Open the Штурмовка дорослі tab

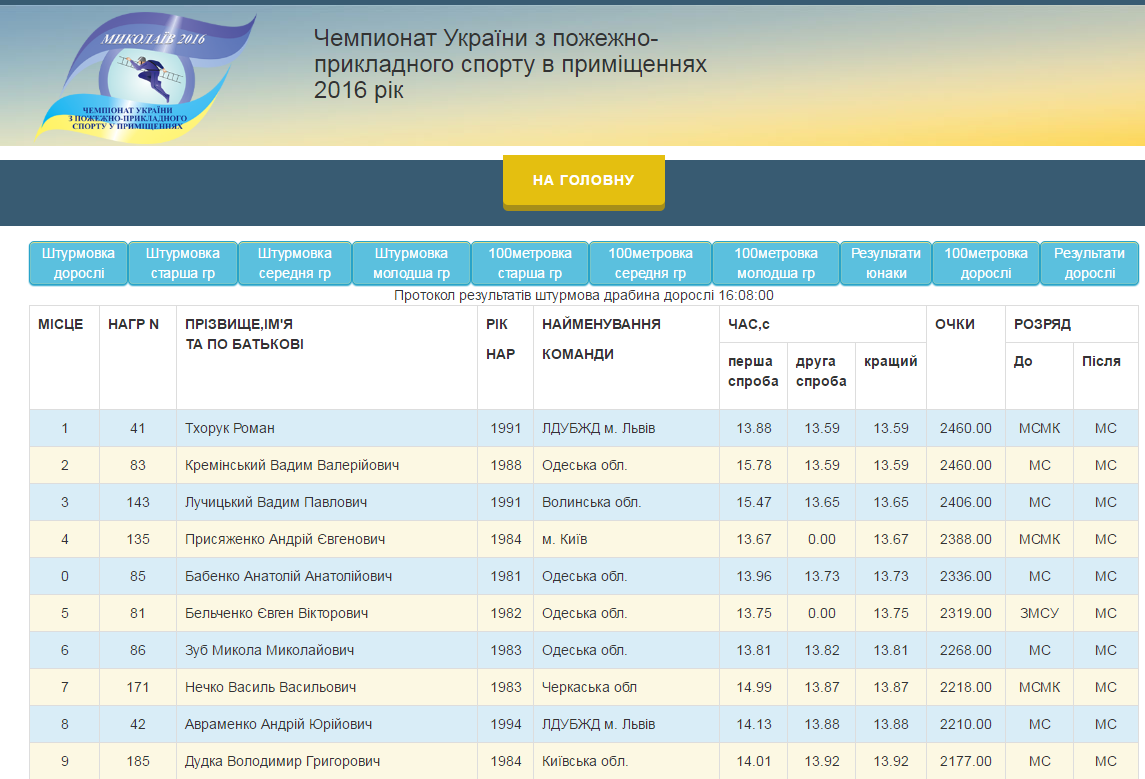[79, 264]
